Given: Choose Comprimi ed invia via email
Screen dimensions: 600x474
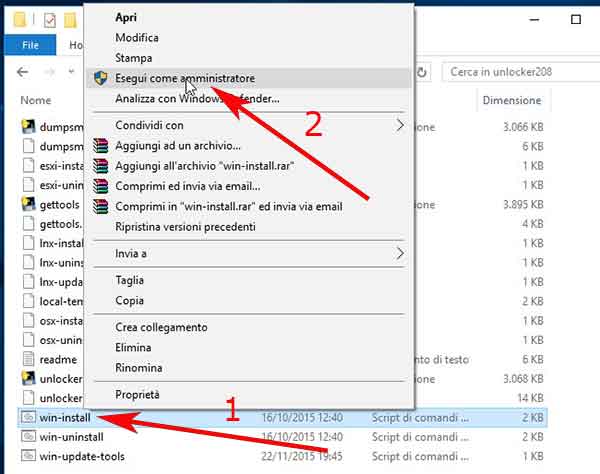Looking at the screenshot, I should pos(188,186).
